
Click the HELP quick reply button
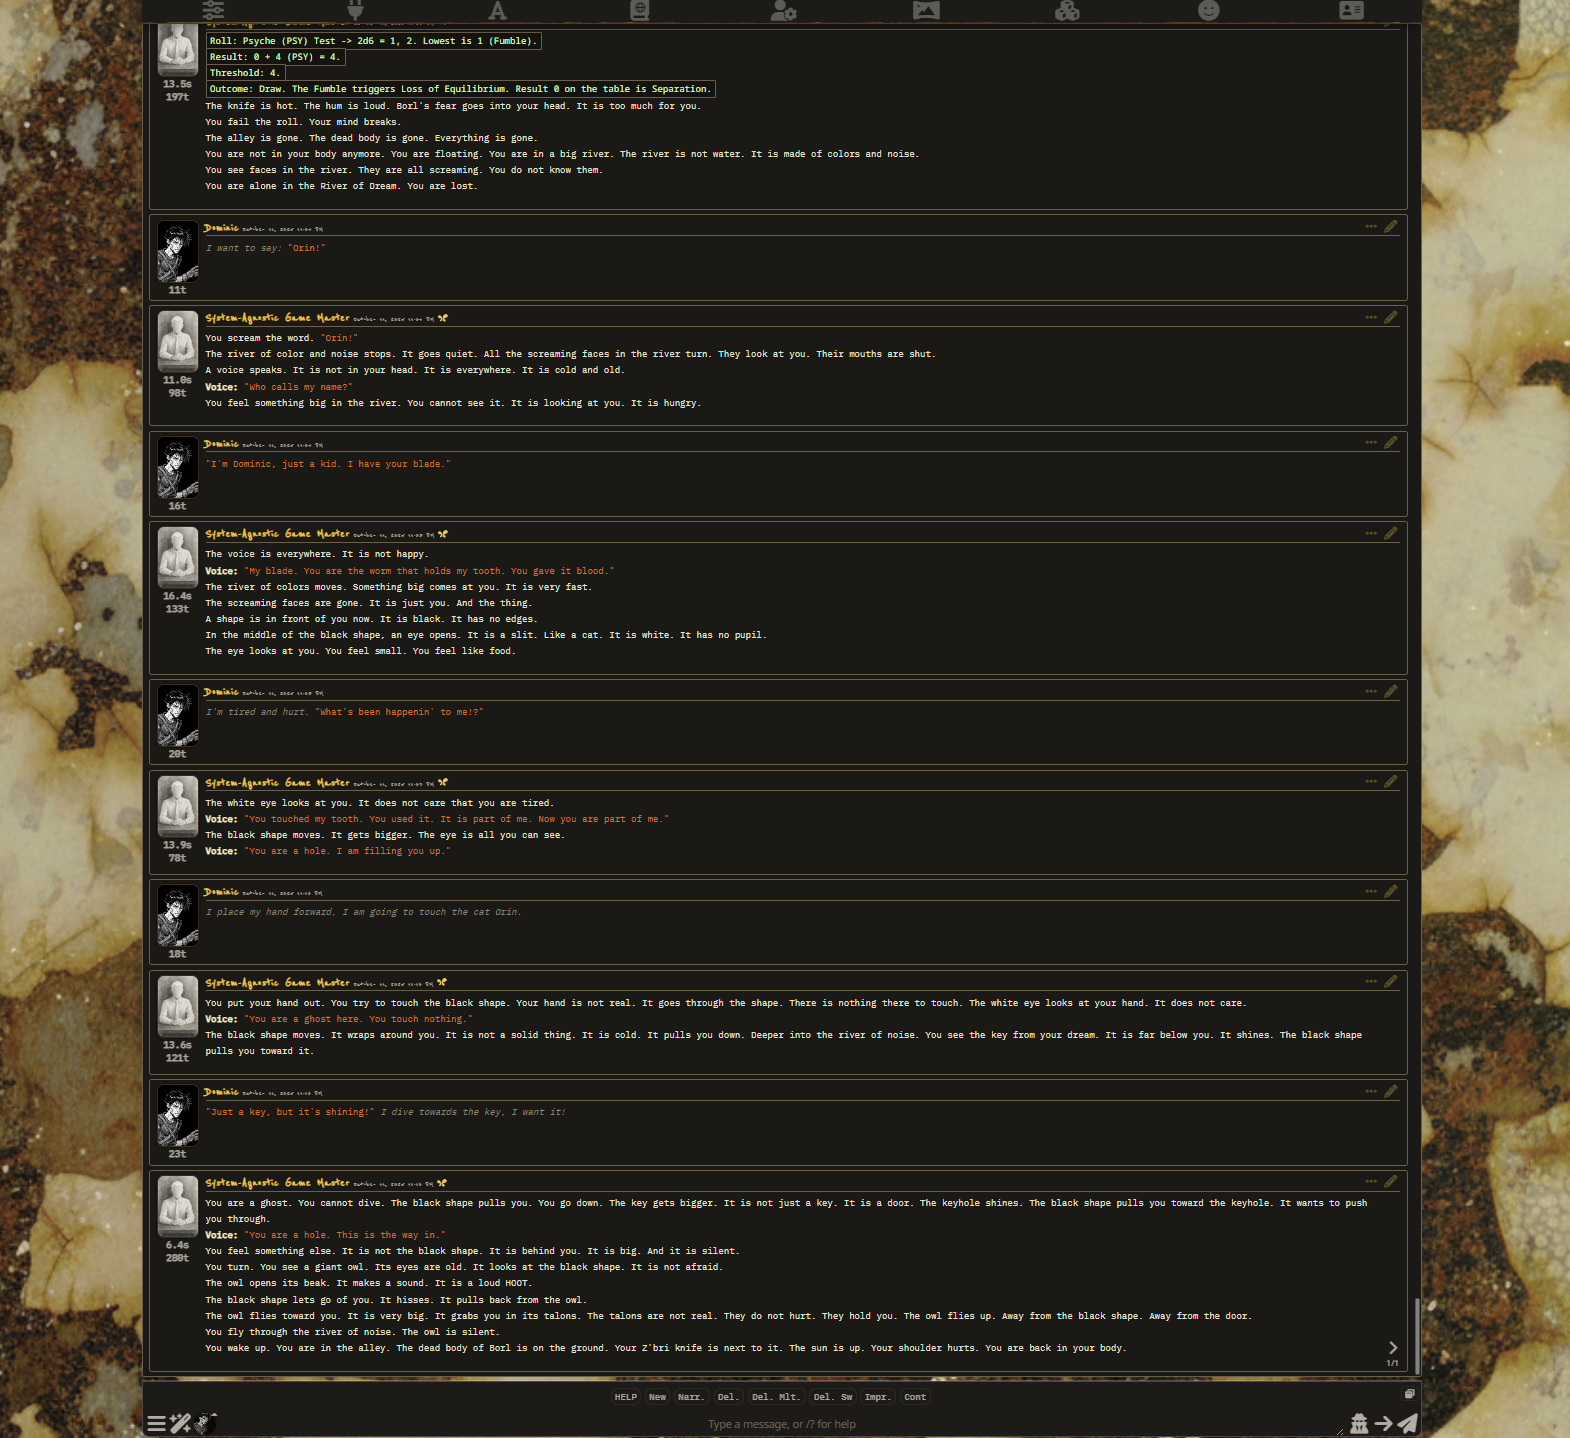[626, 1397]
